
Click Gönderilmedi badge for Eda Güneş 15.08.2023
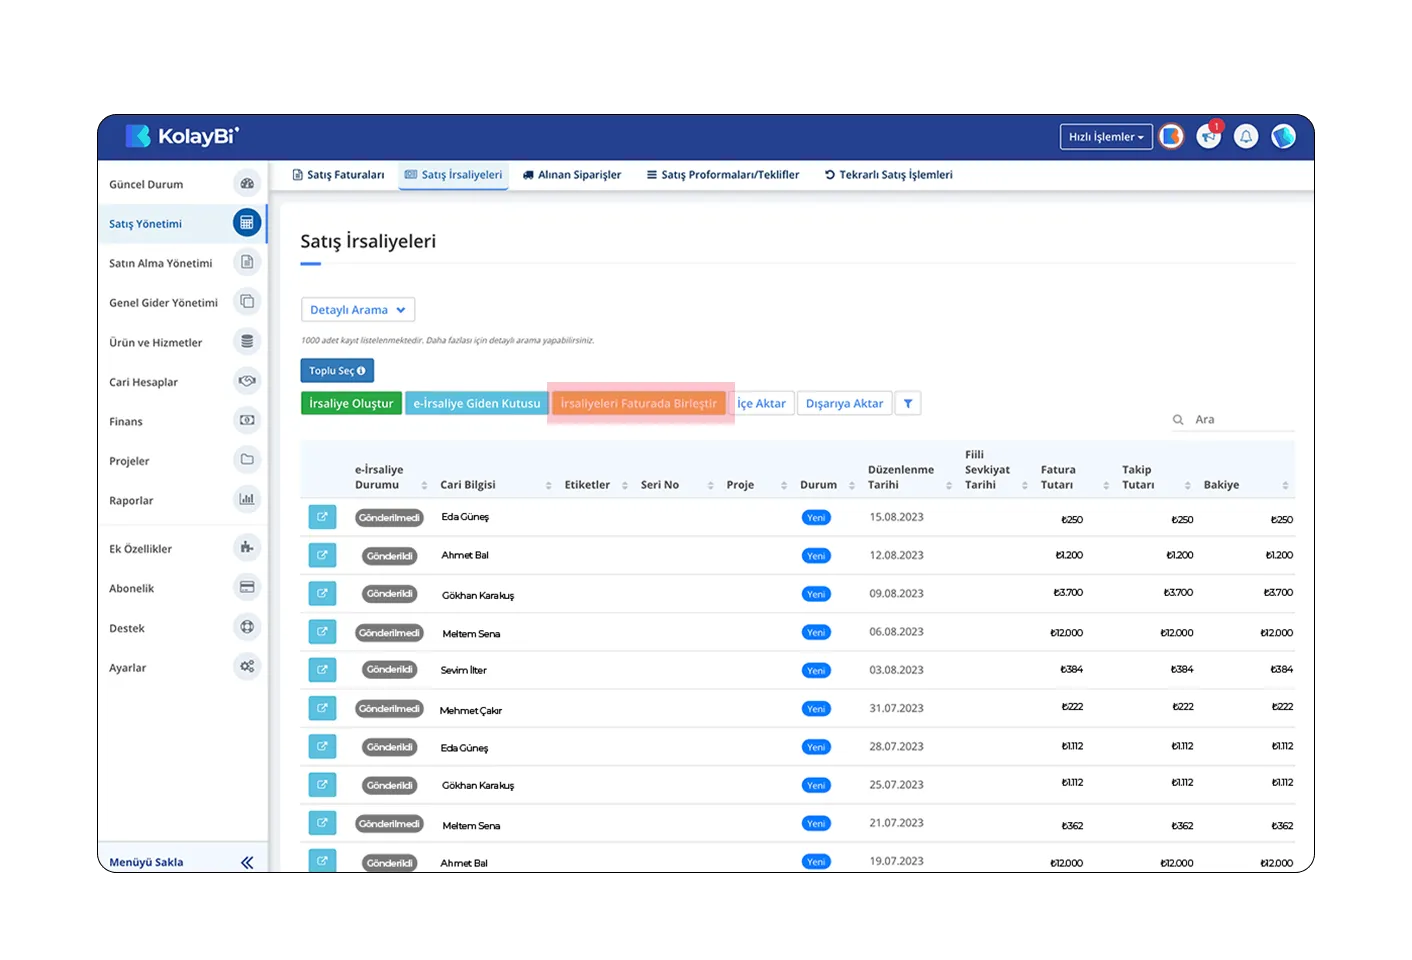pos(389,518)
